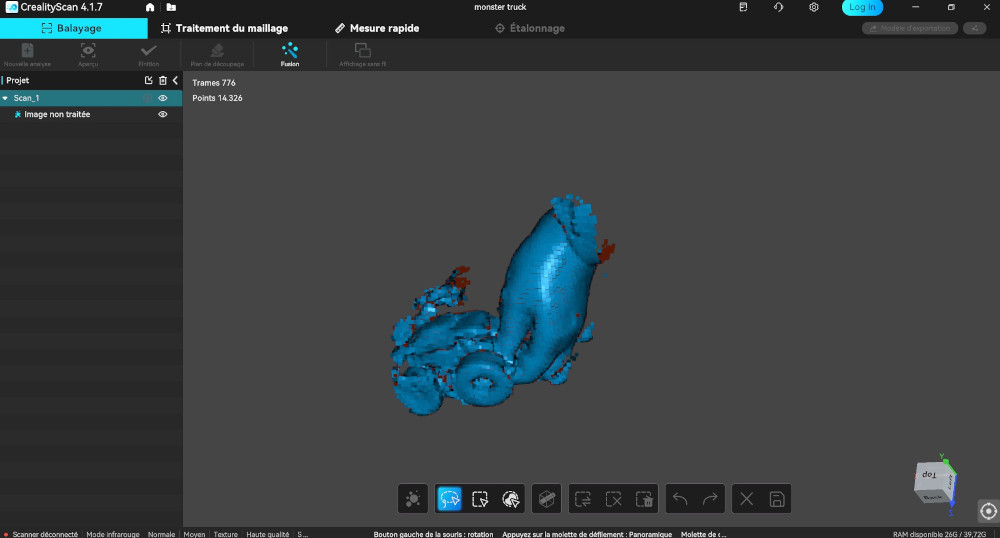The width and height of the screenshot is (1000, 538).
Task: Open the user manual document icon
Action: tap(743, 7)
